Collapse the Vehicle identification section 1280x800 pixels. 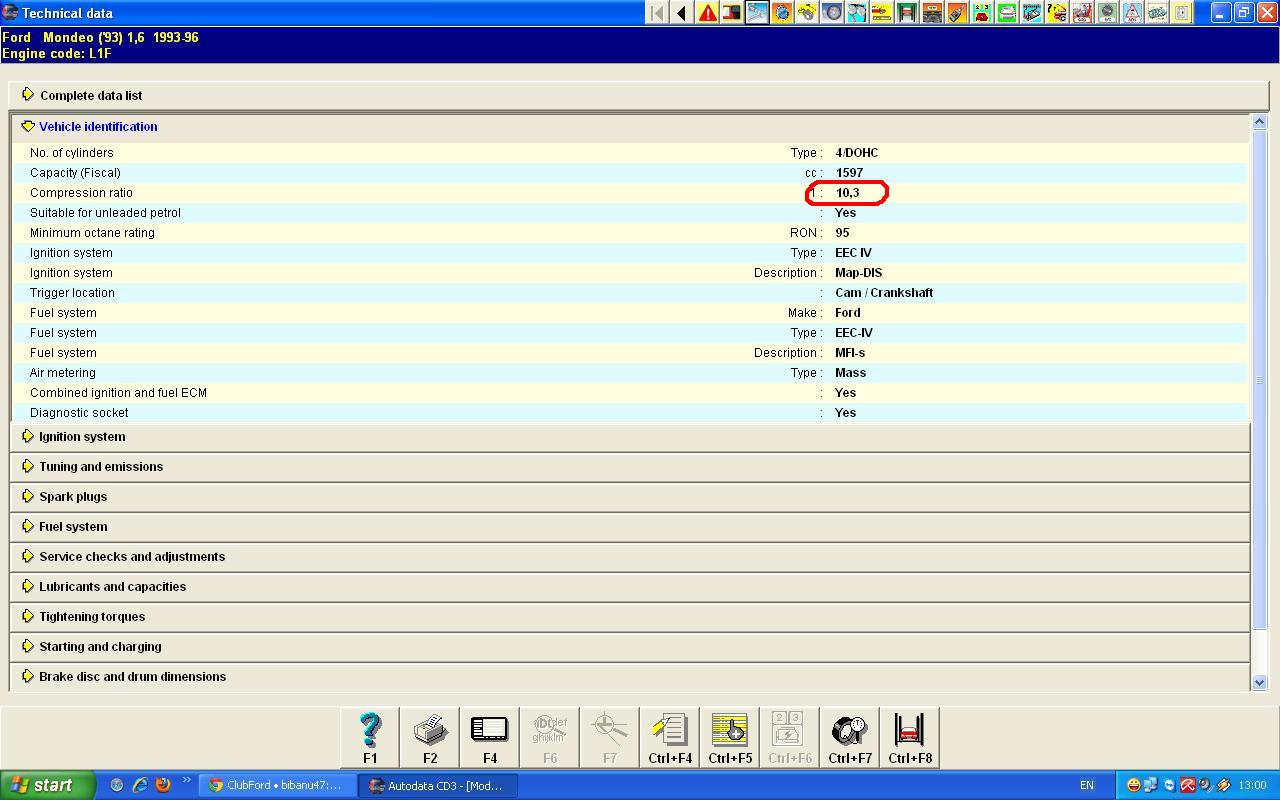[x=97, y=127]
